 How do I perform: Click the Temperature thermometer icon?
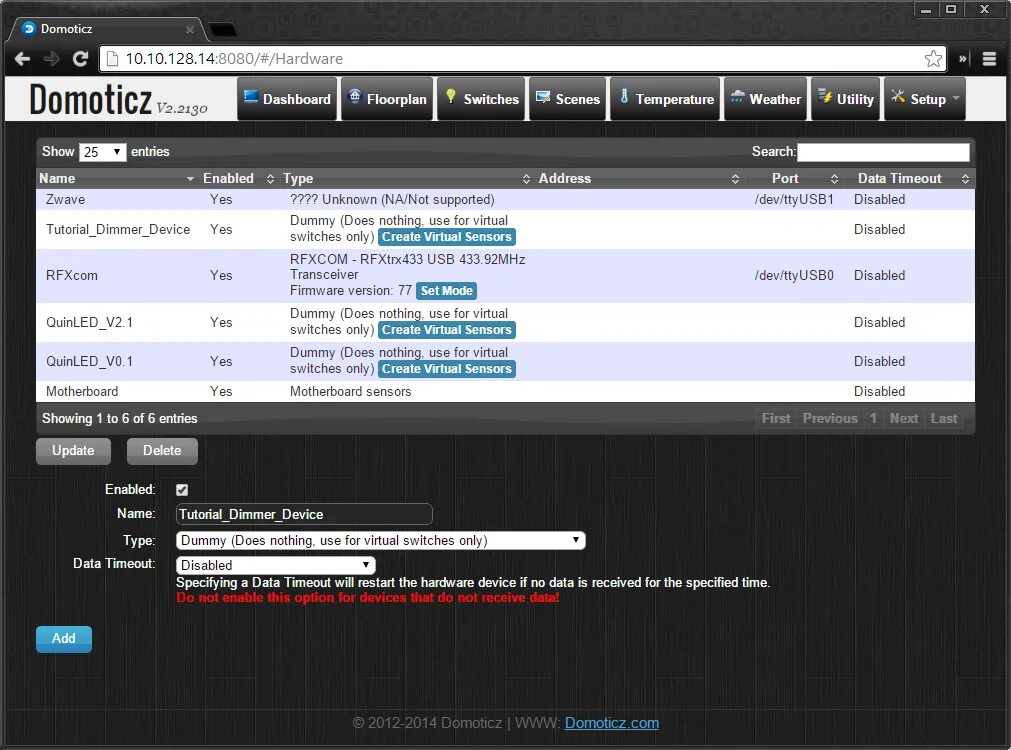(624, 97)
